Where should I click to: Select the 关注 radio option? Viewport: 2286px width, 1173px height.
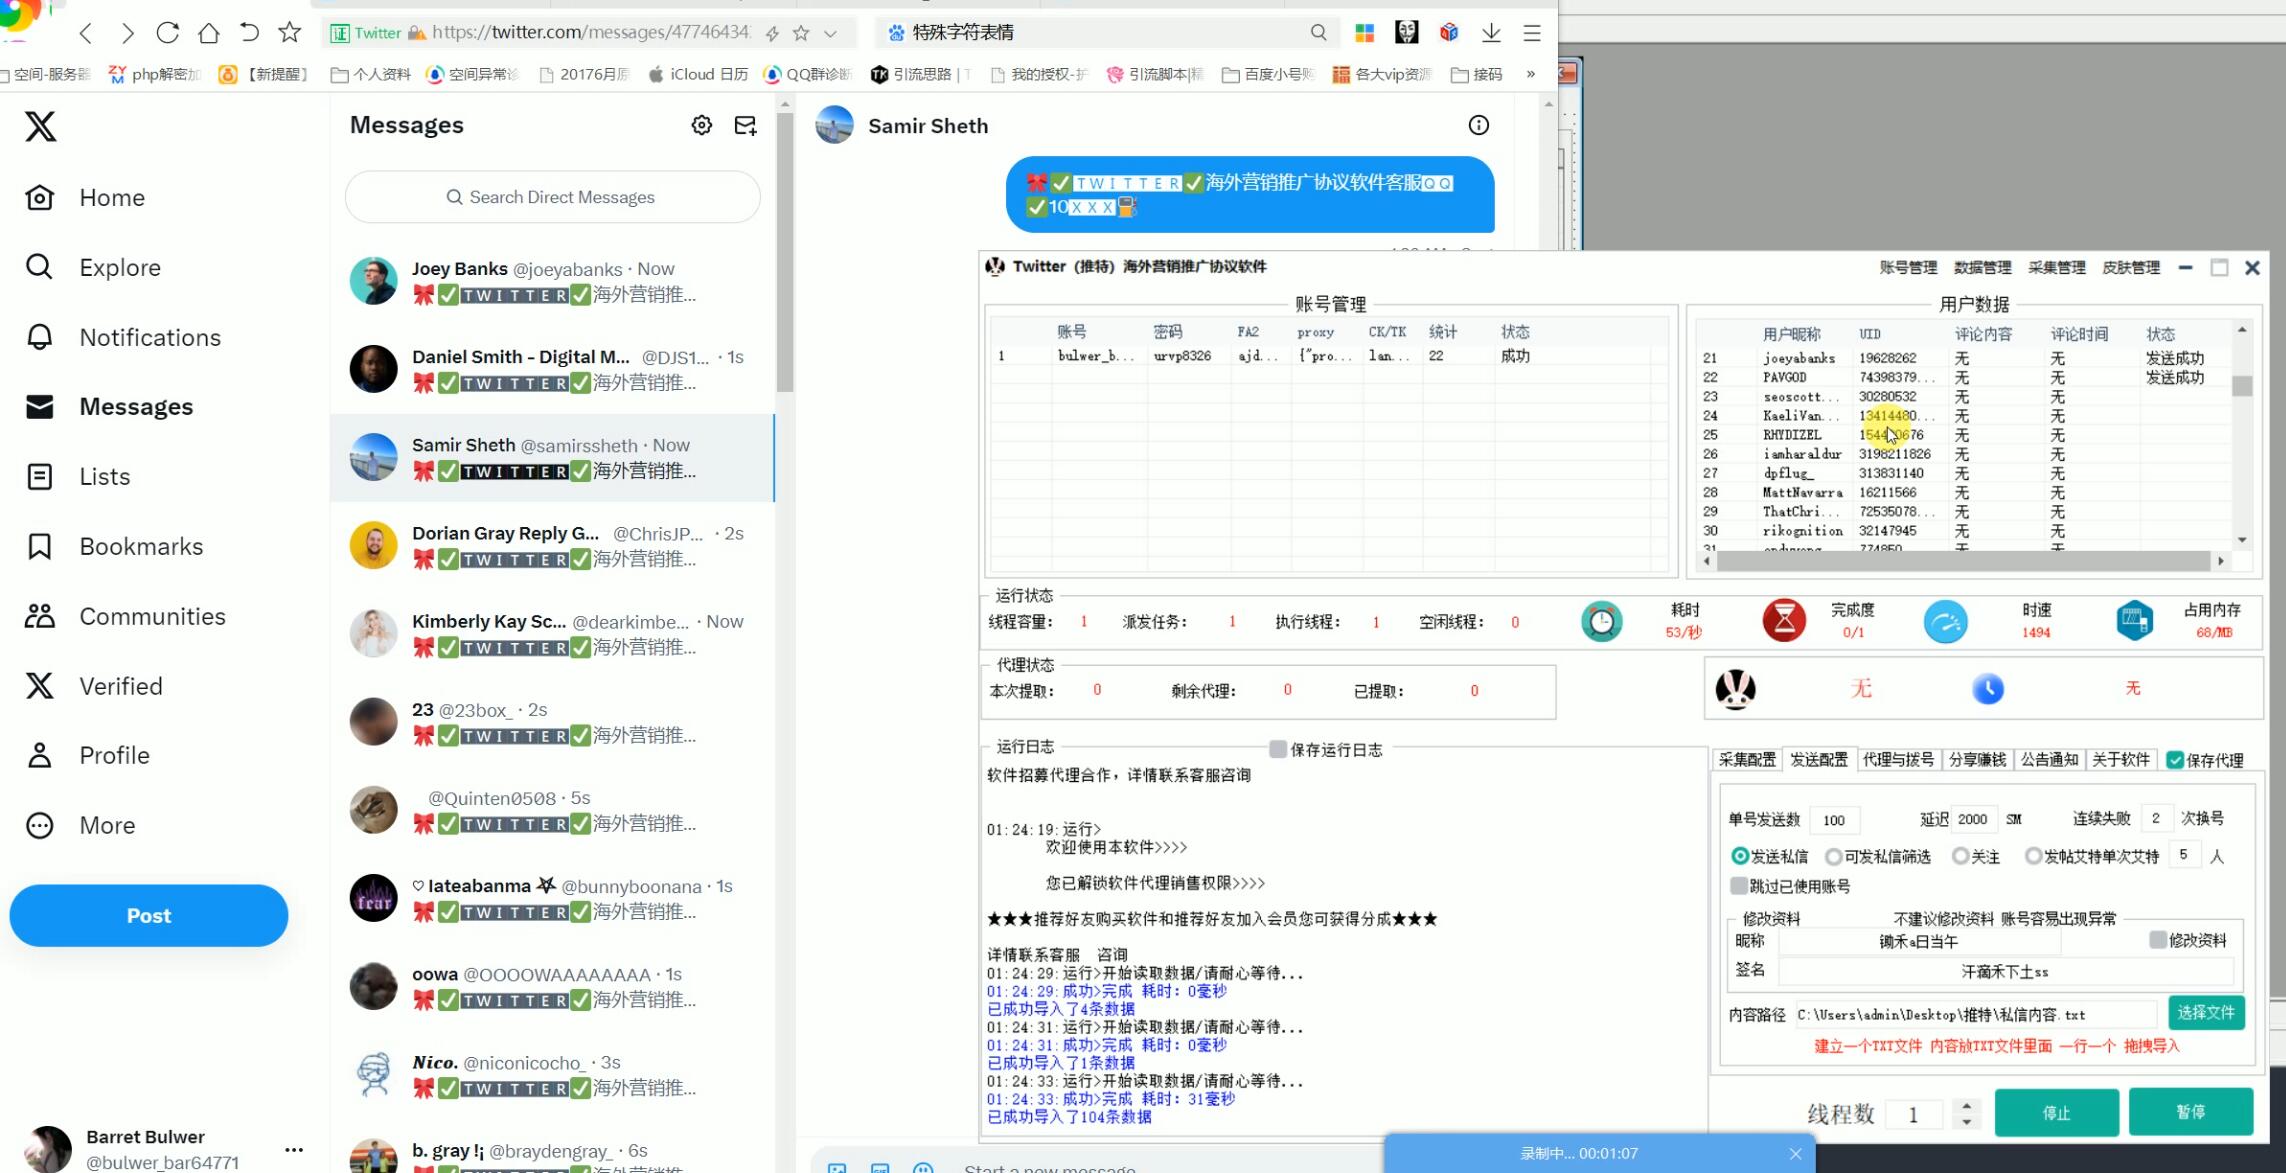click(x=1960, y=856)
